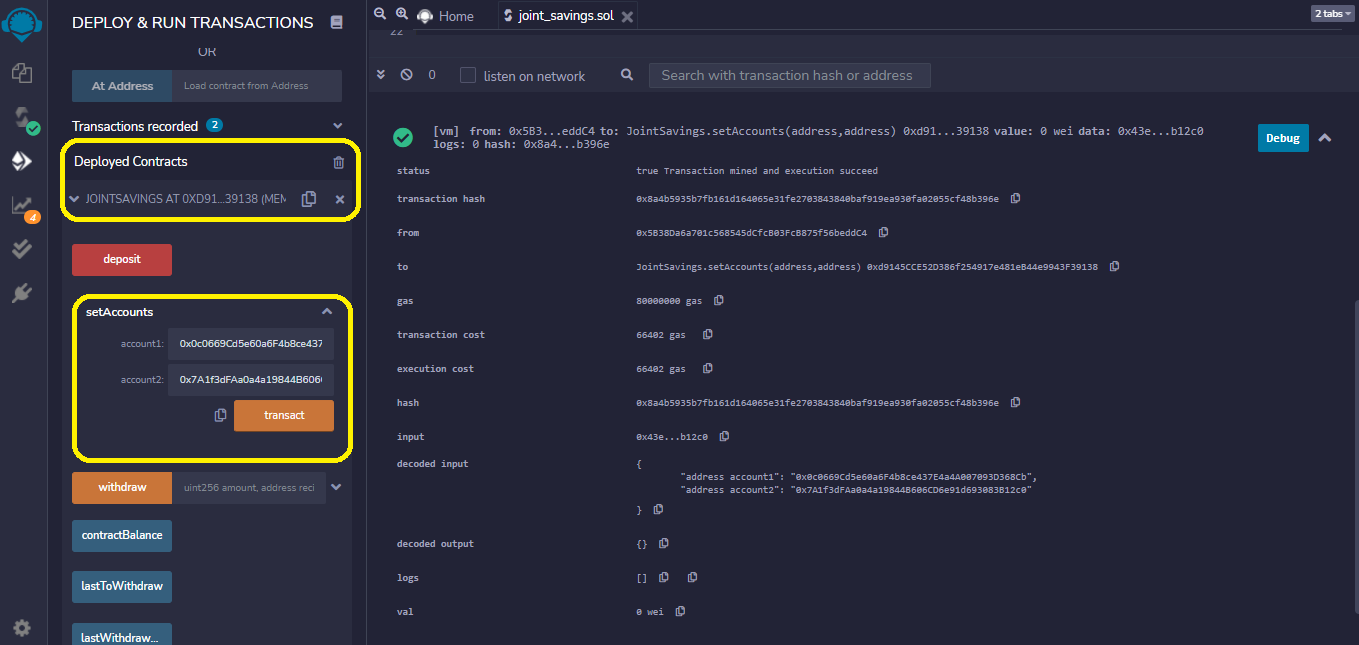Click the Transactions recorded count badge 2
Screen dimensions: 1359x645
[214, 126]
